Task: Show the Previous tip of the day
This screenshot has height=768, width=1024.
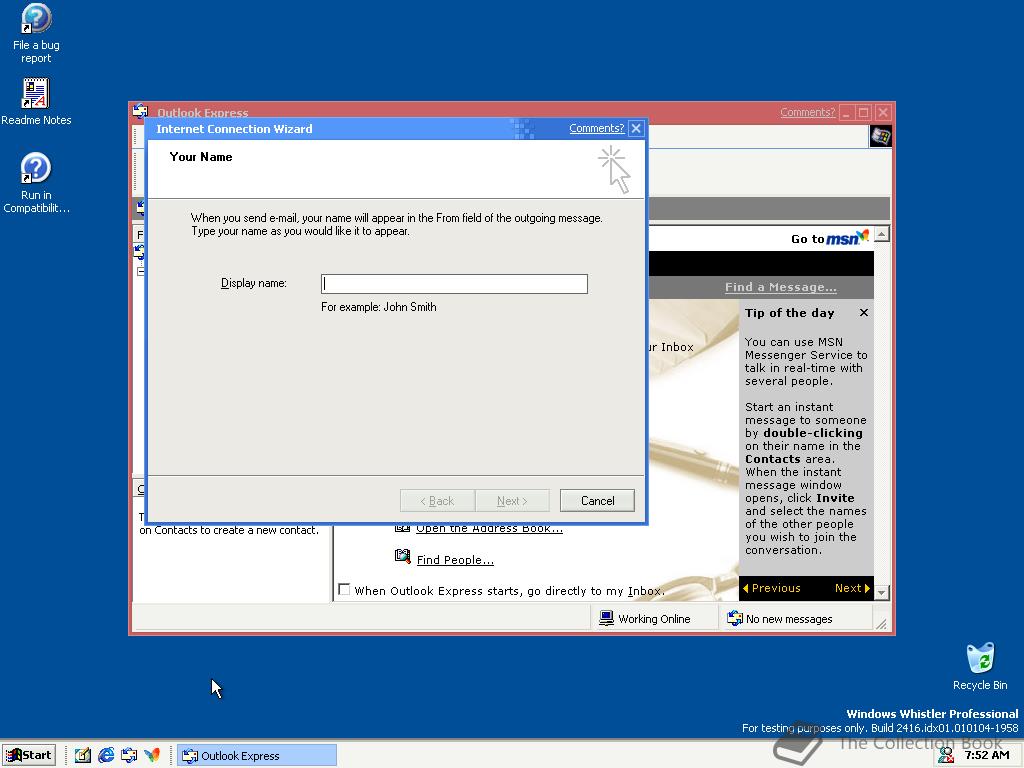Action: click(x=772, y=588)
